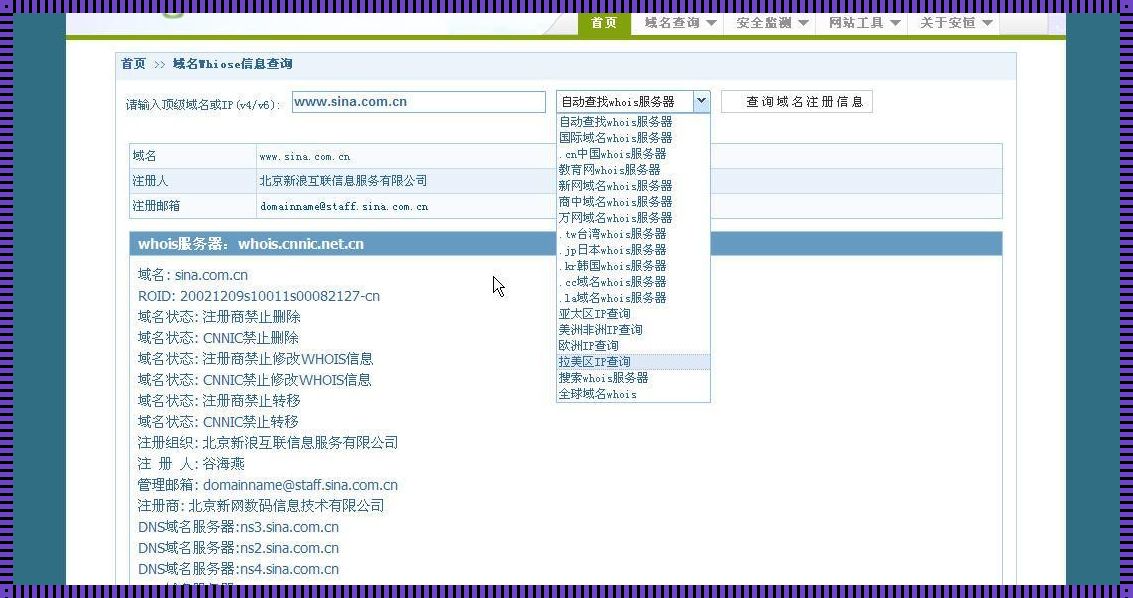Image resolution: width=1133 pixels, height=598 pixels.
Task: Click 域名状态: CNNIC禁止修改WHOIS信息 line
Action: (254, 380)
